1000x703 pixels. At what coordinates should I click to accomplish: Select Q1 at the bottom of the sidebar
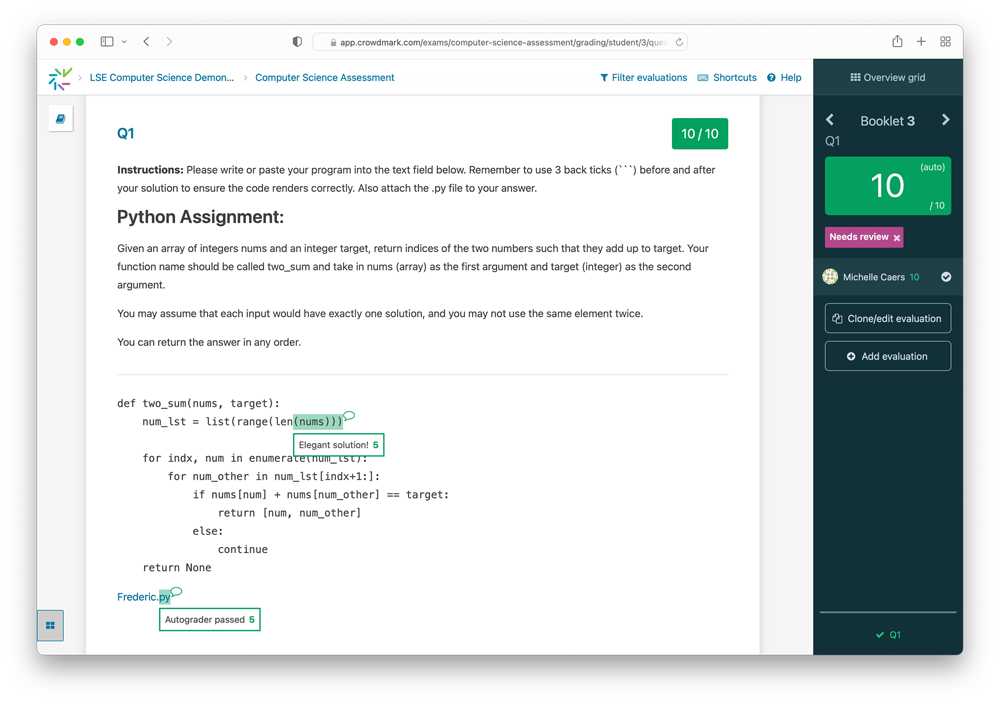tap(886, 634)
